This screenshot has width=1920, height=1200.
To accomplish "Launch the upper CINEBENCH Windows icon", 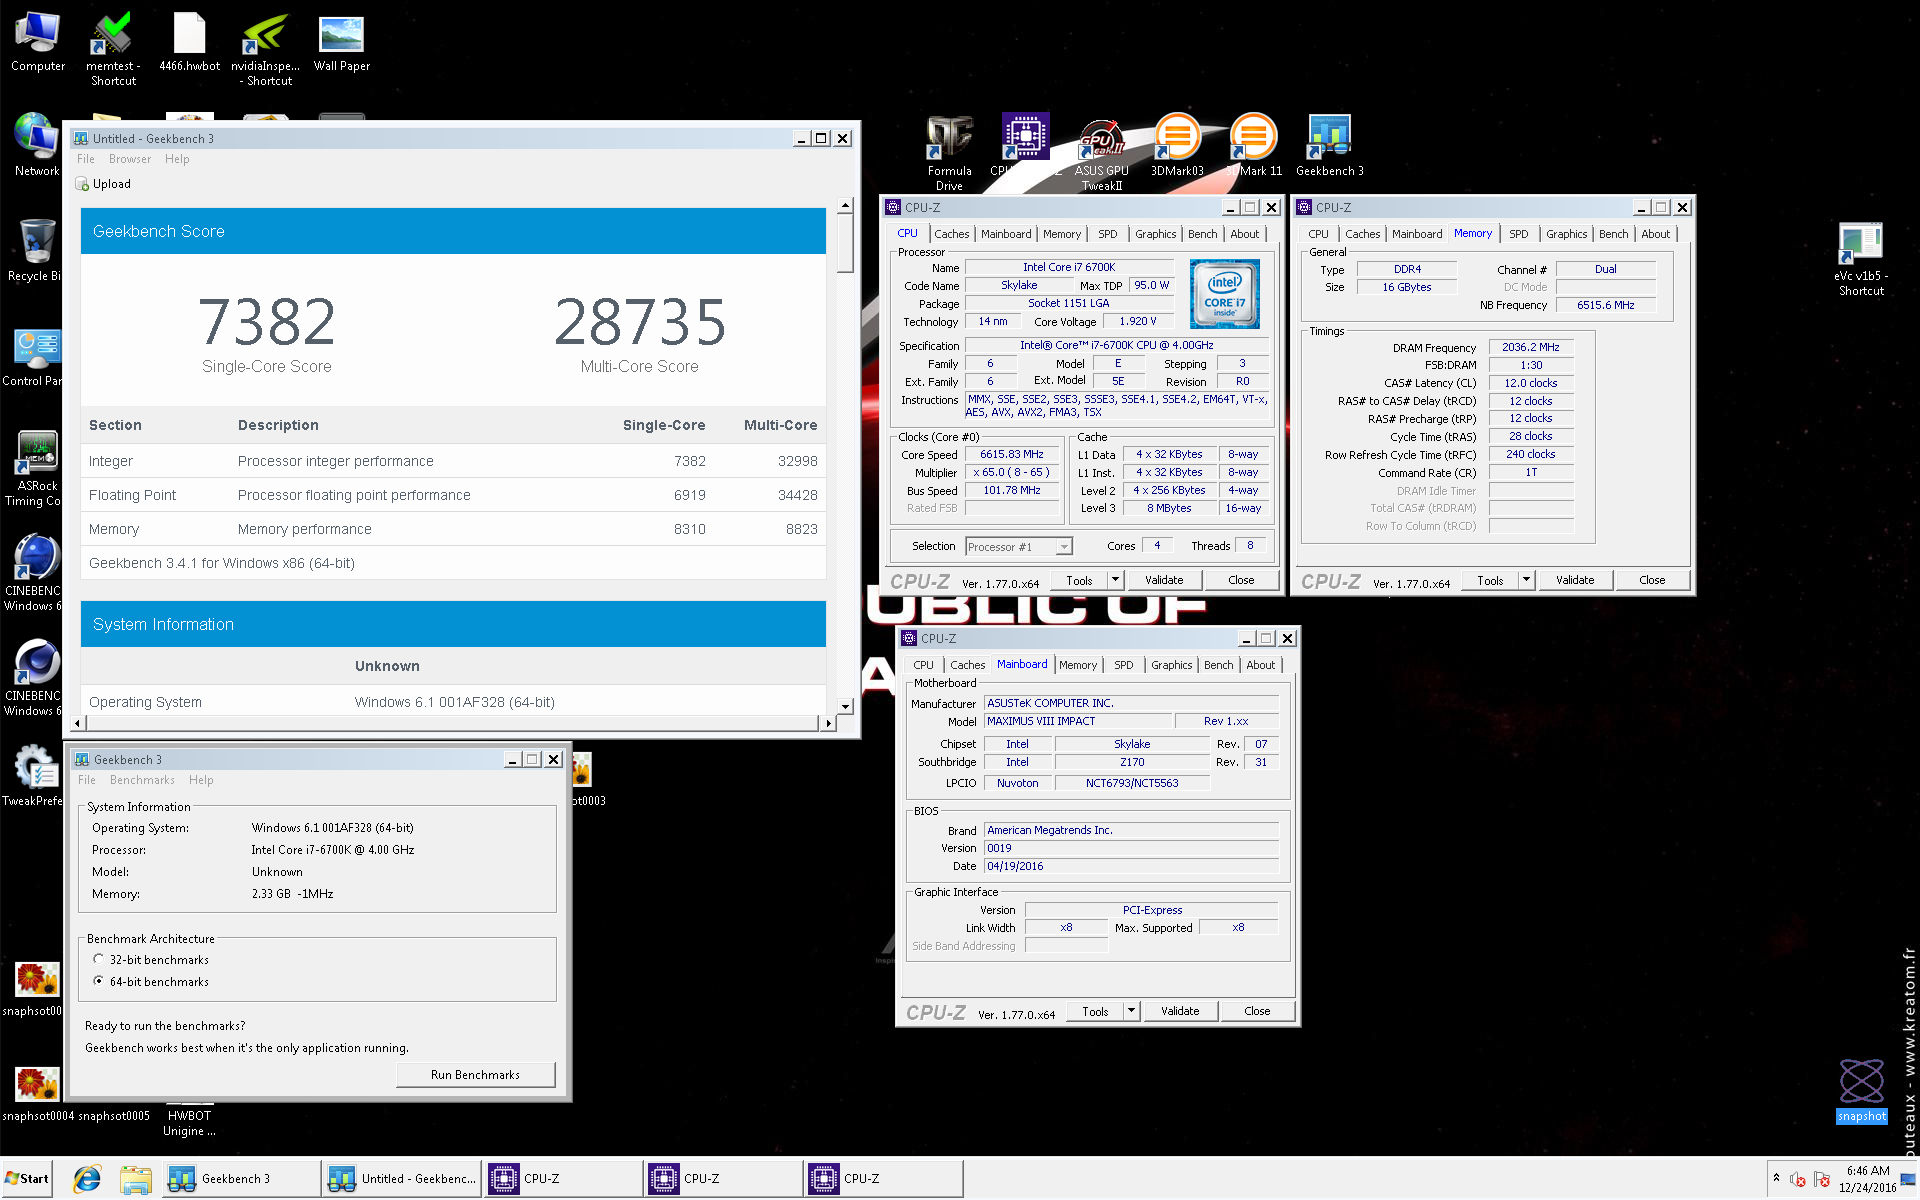I will 34,572.
